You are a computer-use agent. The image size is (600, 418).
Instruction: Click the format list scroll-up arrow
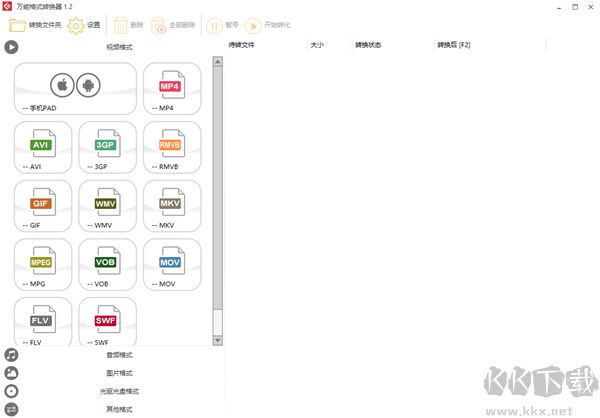click(218, 61)
